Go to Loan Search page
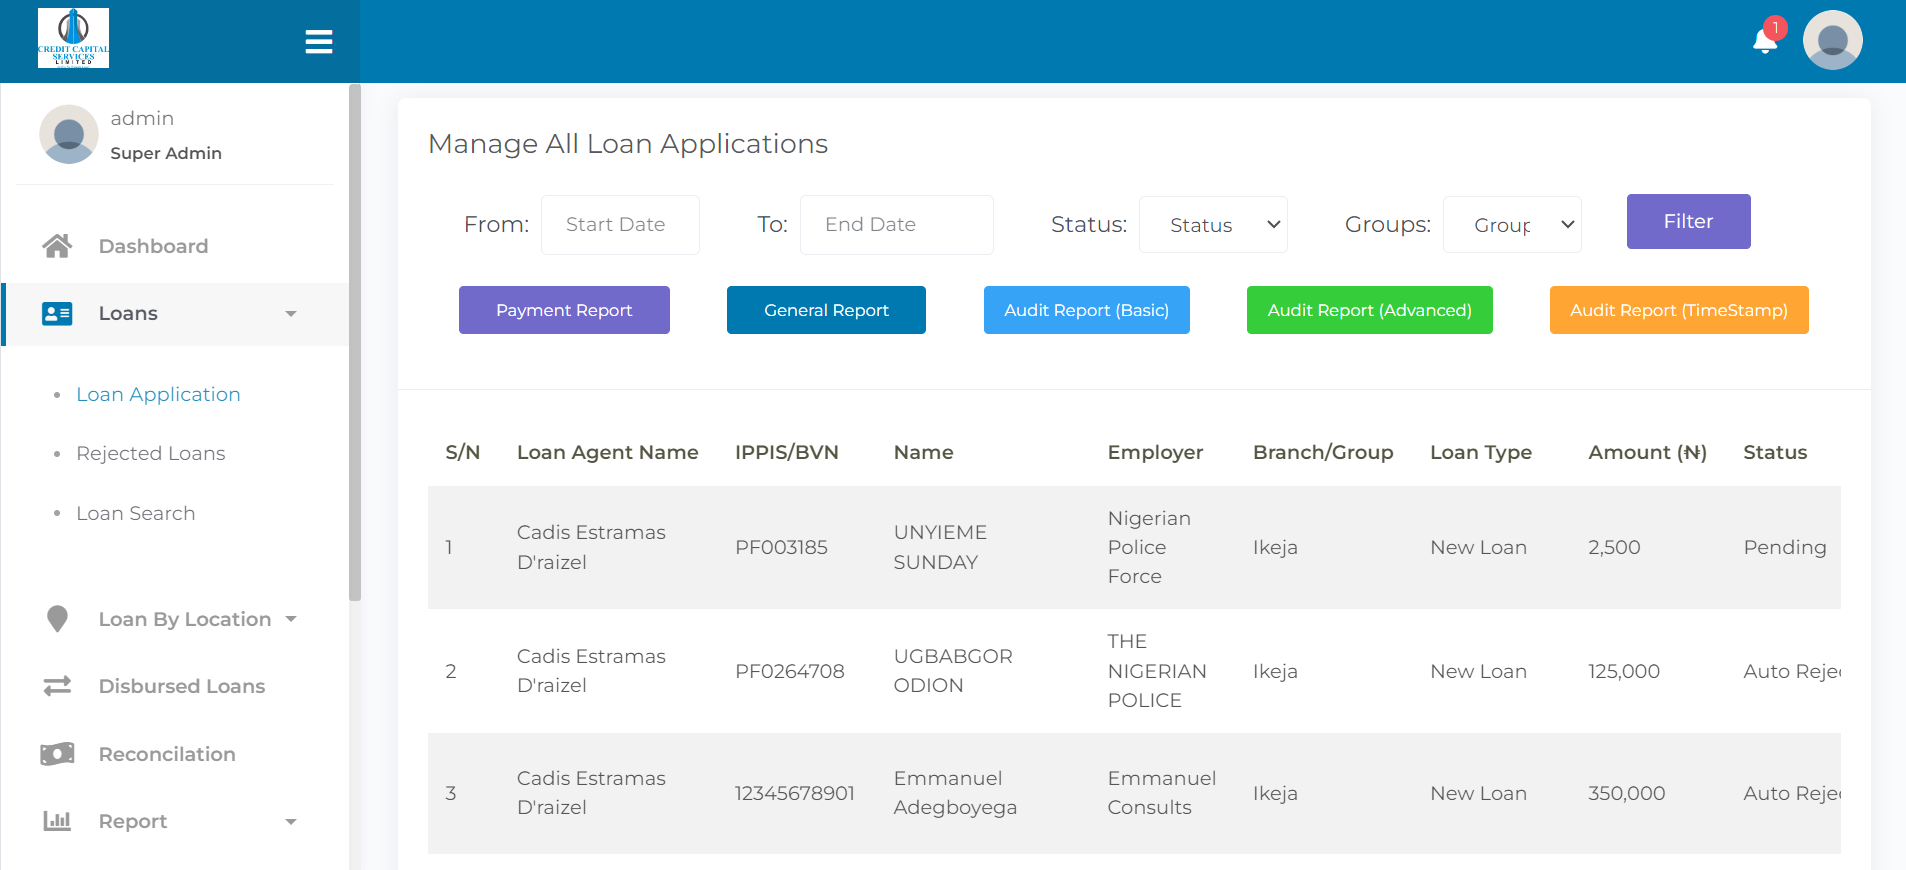 pos(135,513)
